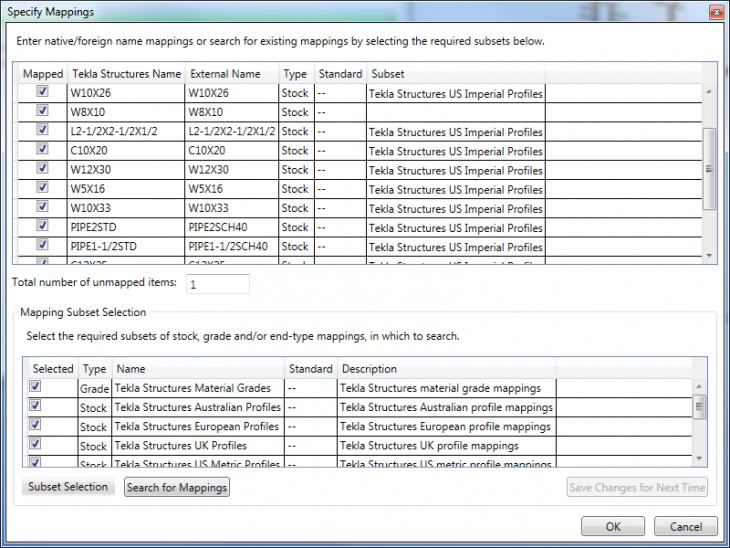
Task: Select External Name cell PIPE2SCH40
Action: (231, 227)
